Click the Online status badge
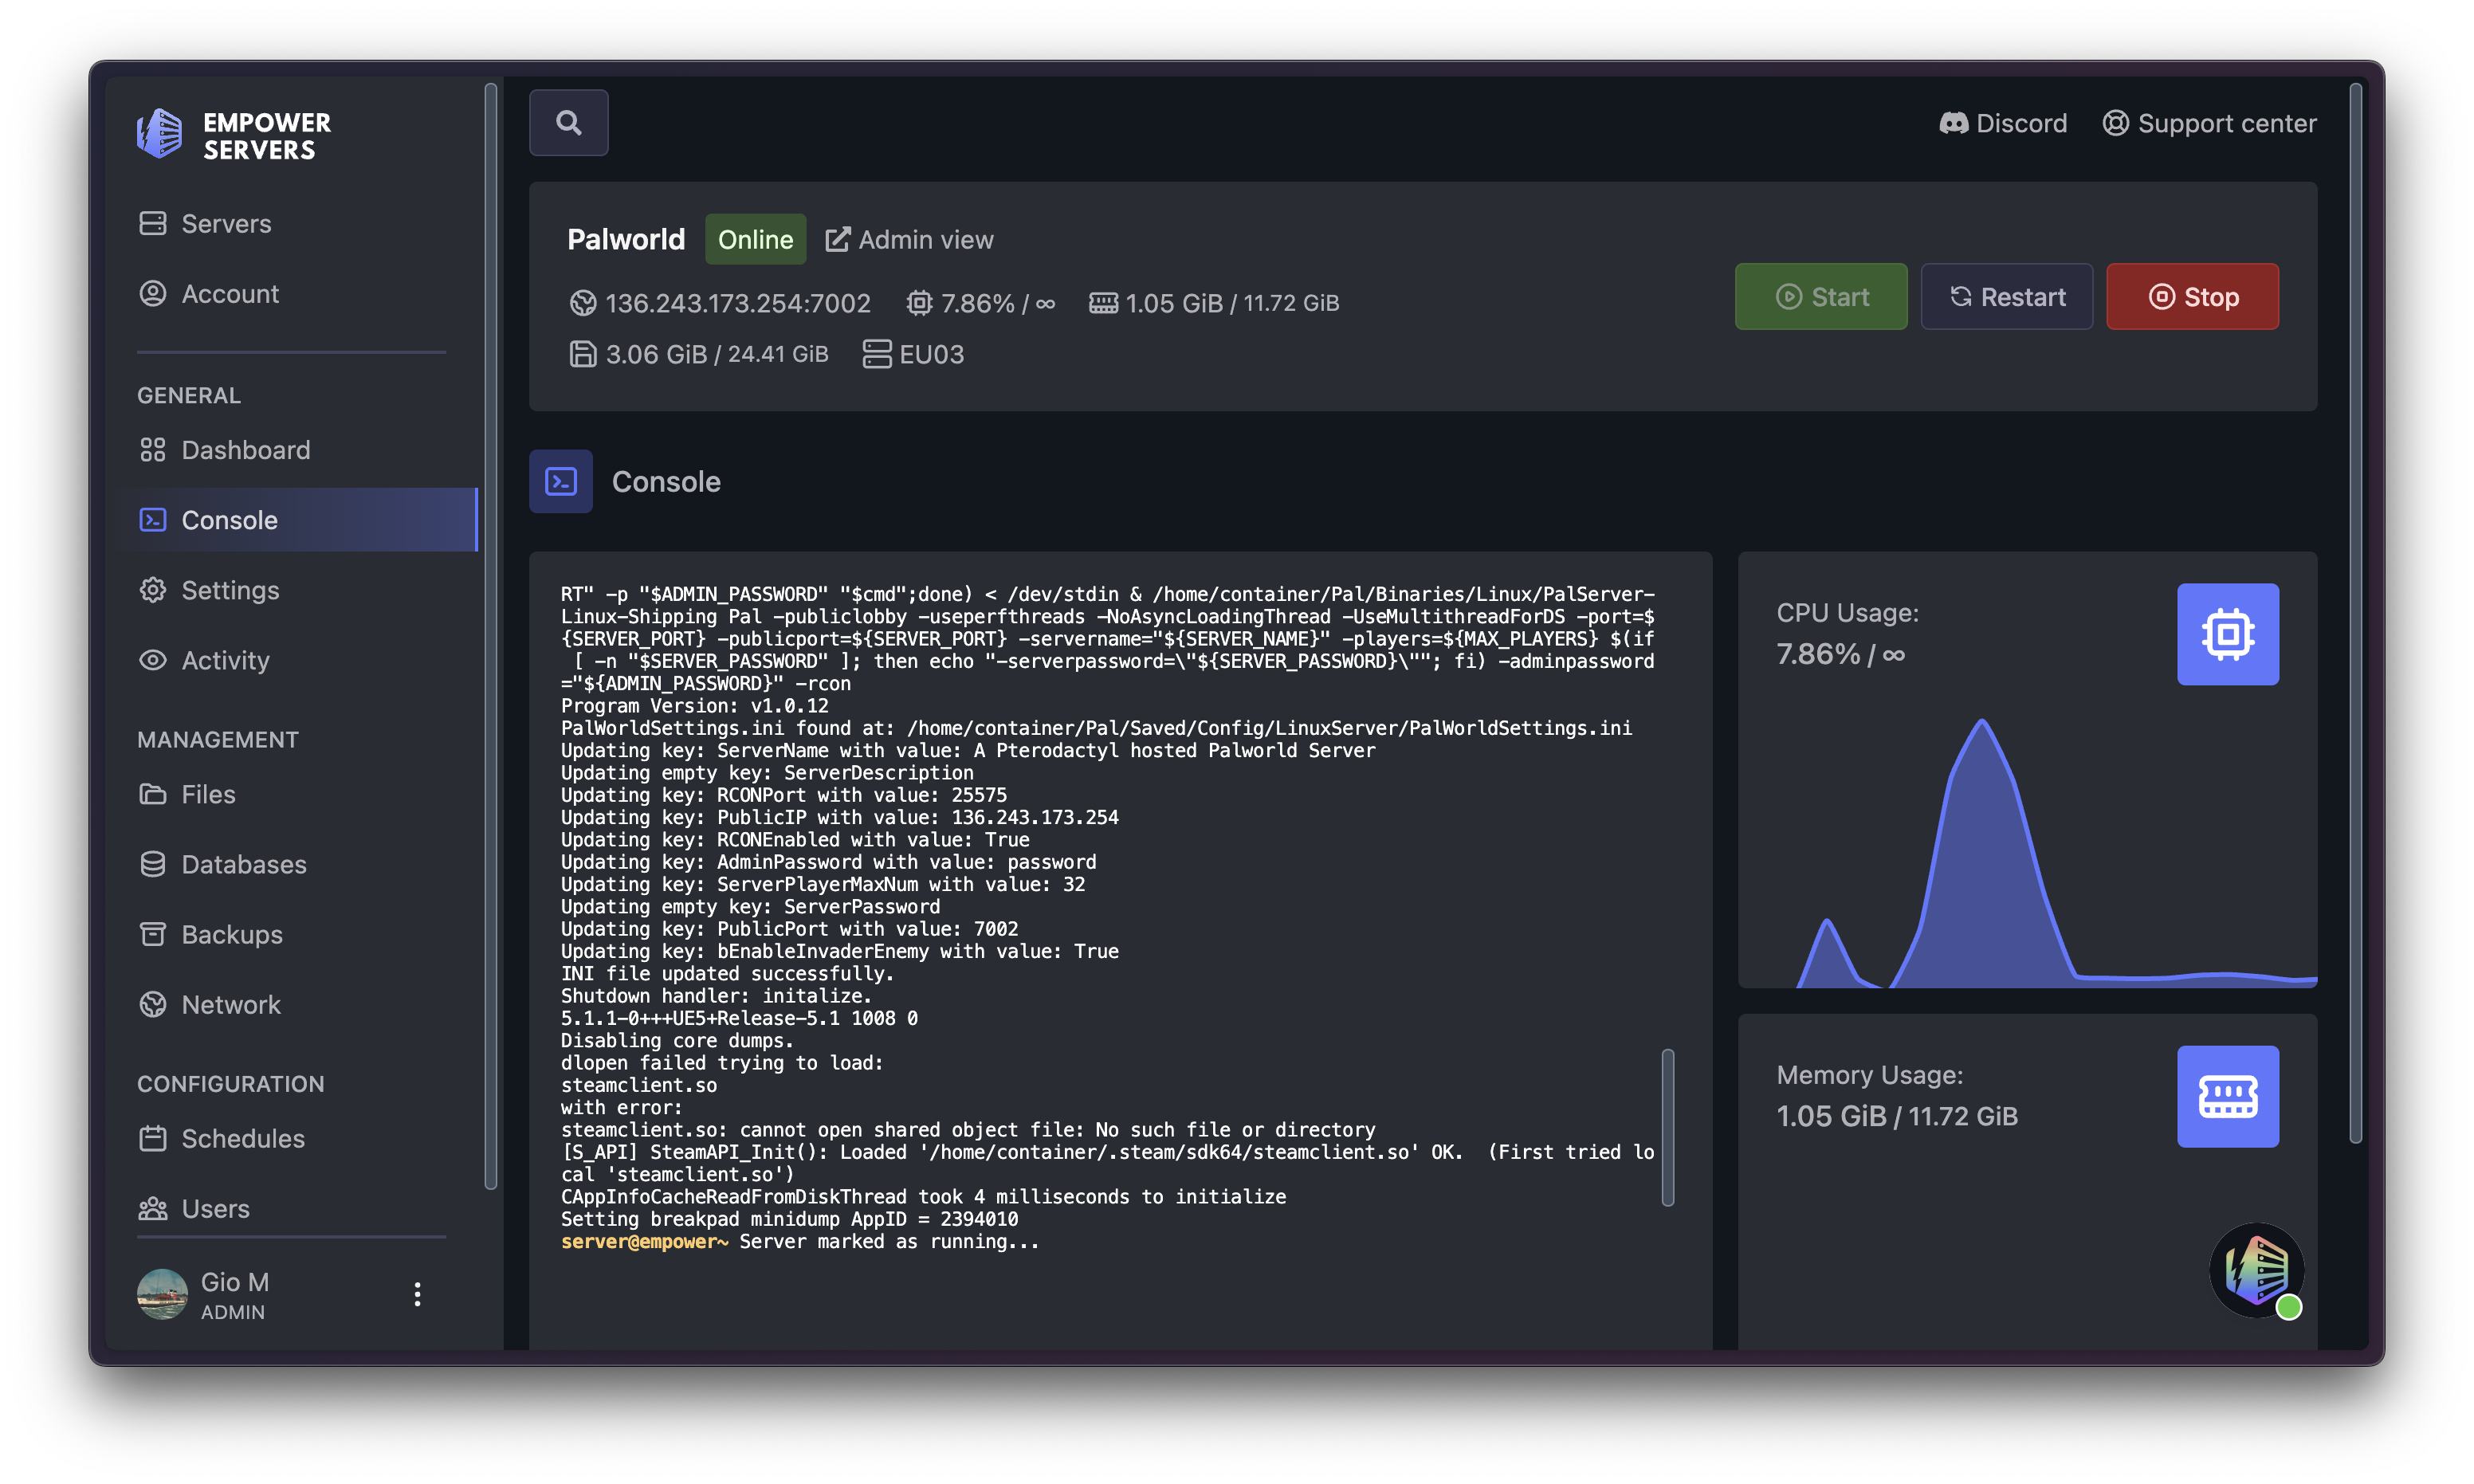Viewport: 2474px width, 1484px height. point(755,240)
